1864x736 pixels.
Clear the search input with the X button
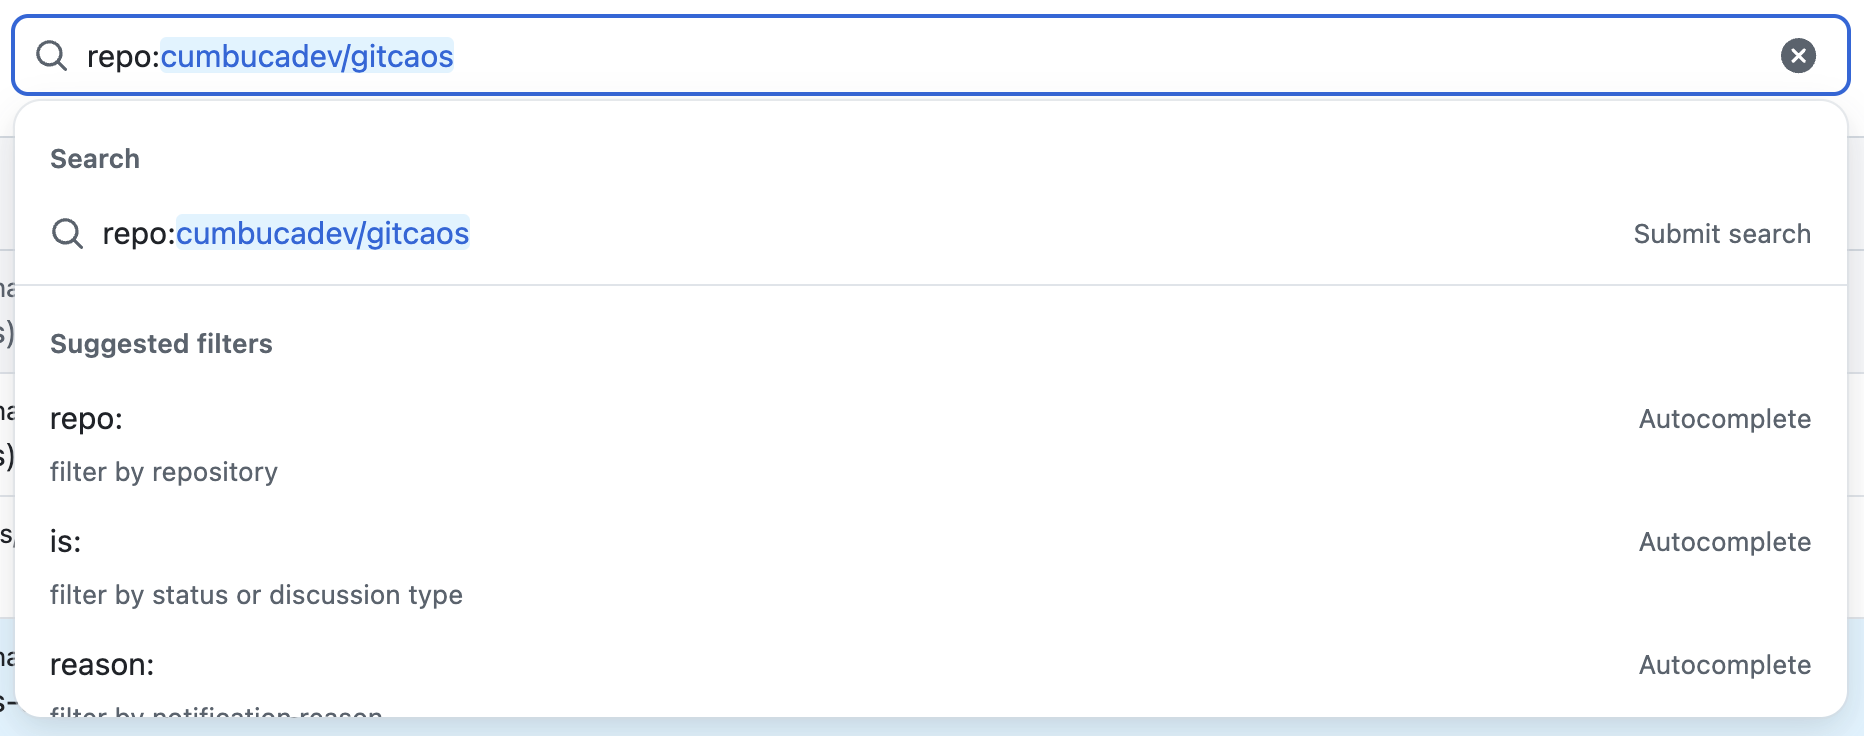(1798, 56)
